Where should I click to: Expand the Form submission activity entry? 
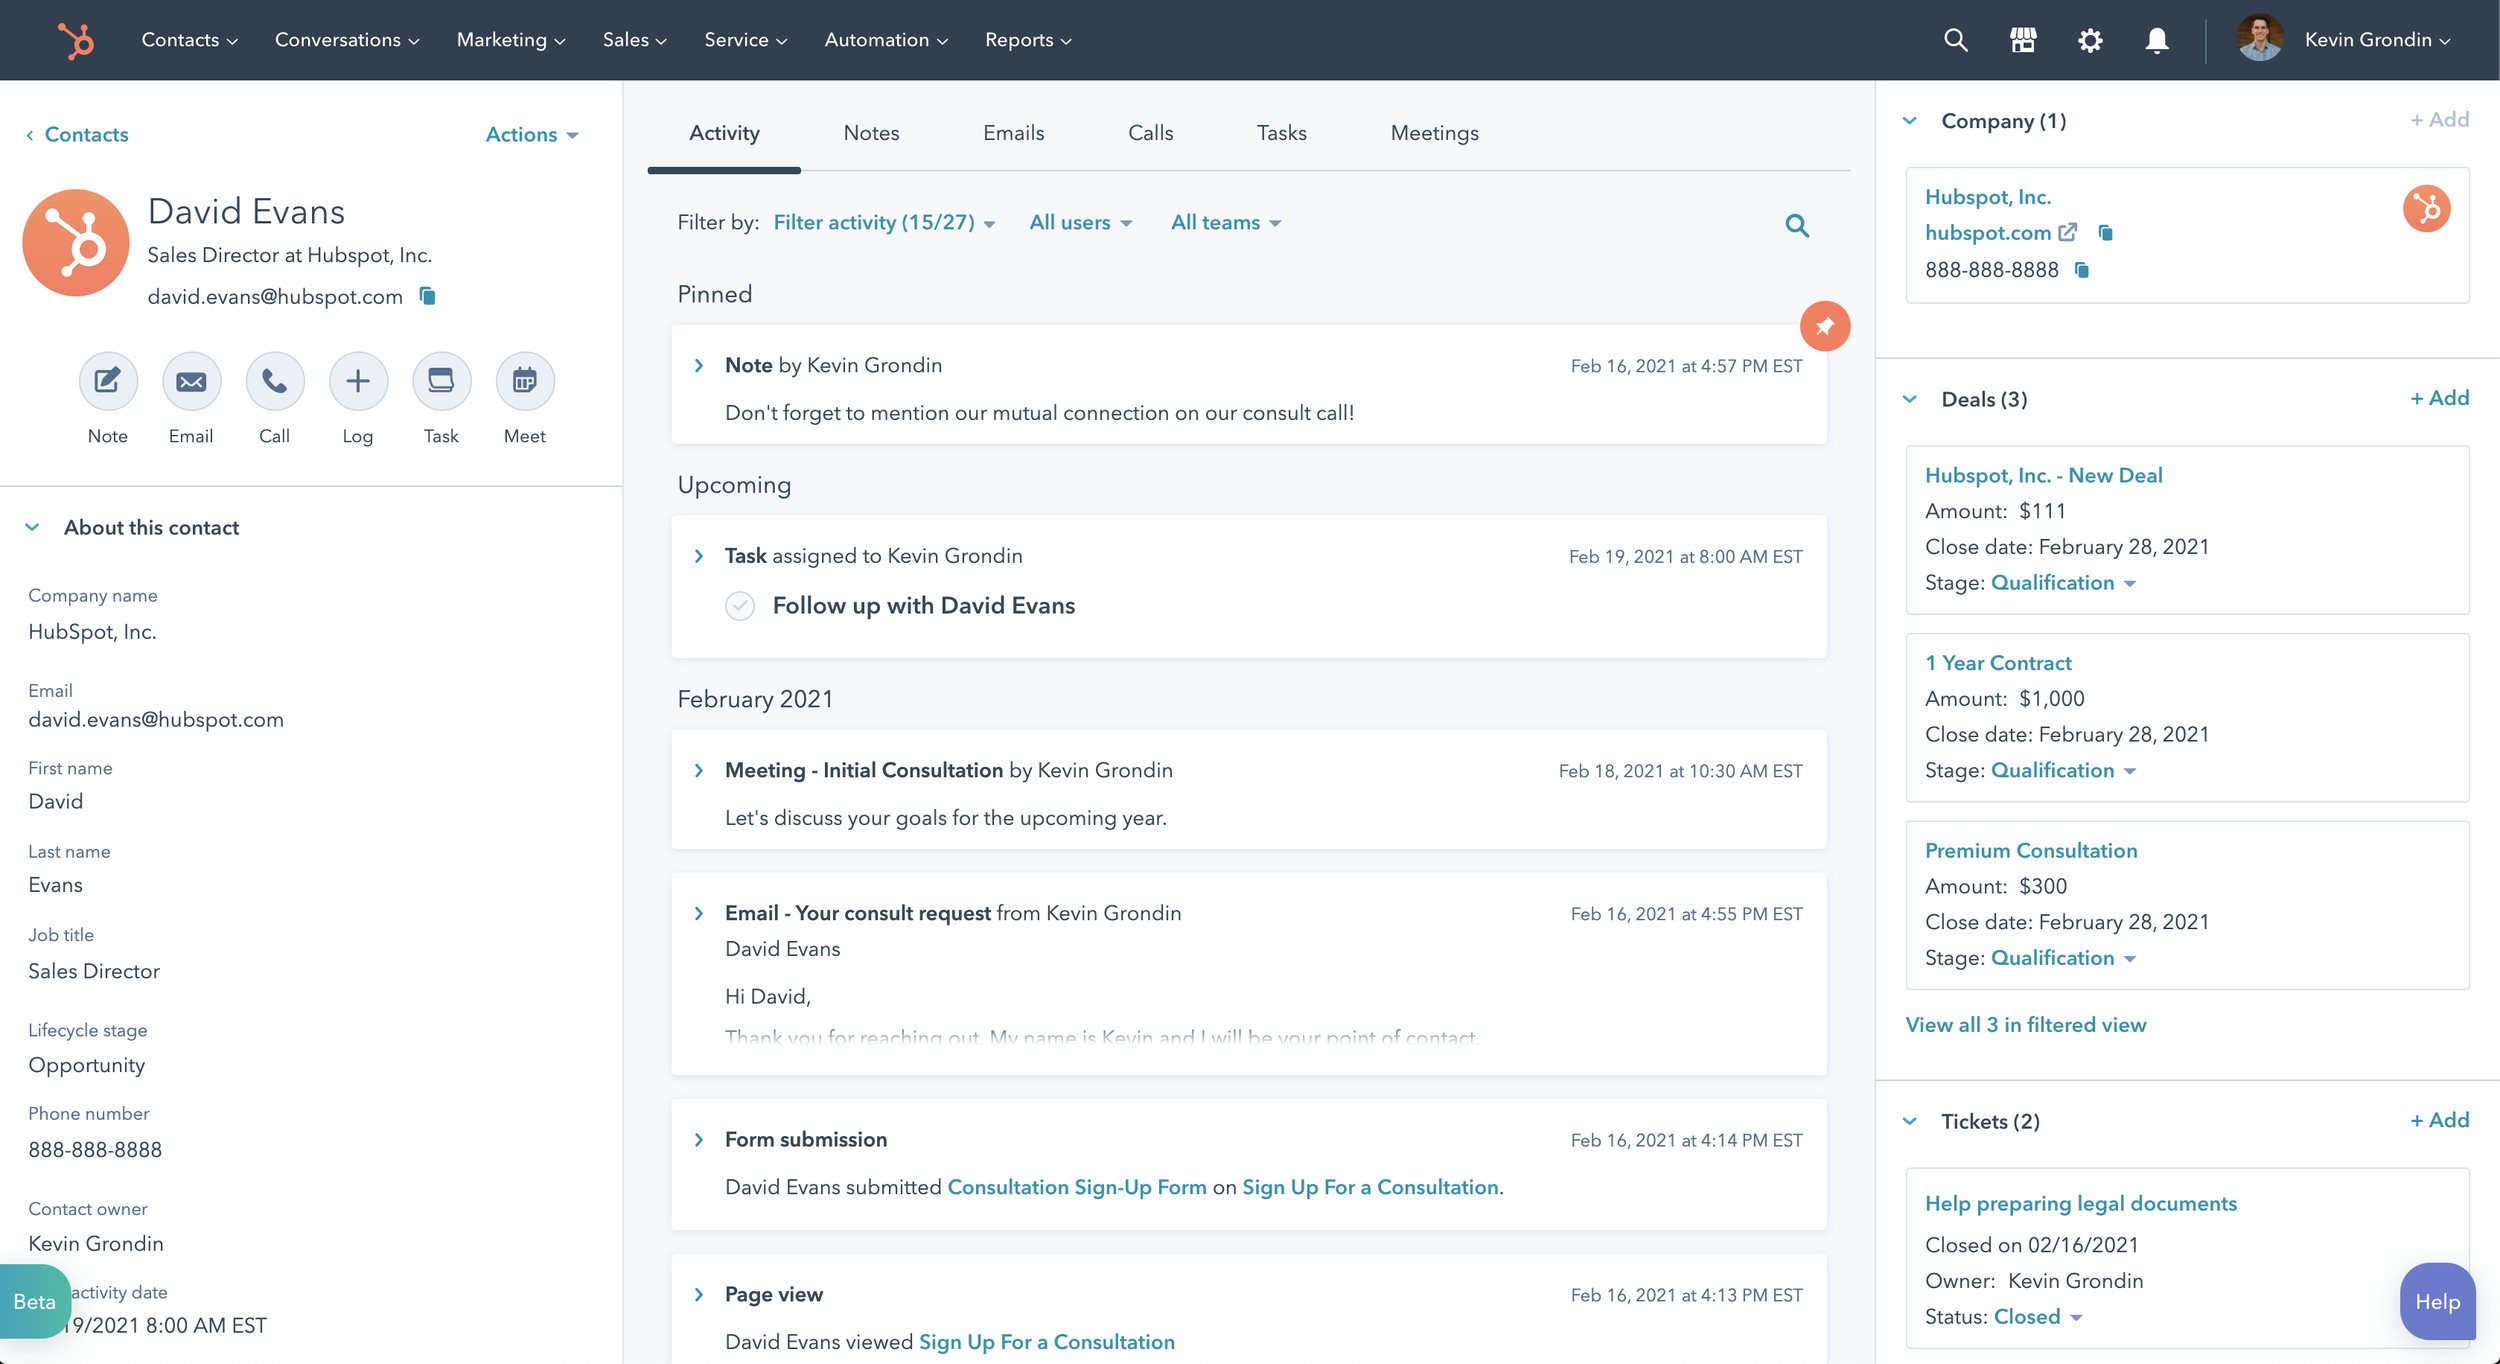(699, 1140)
